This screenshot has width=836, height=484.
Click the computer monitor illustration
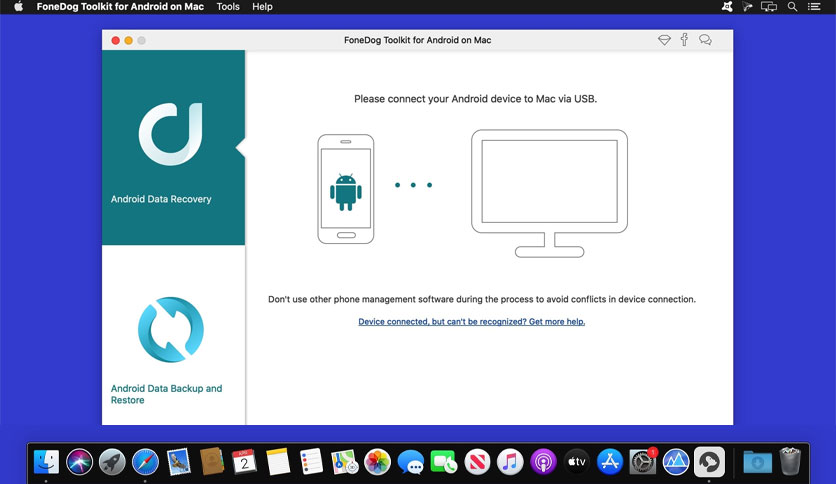point(549,193)
